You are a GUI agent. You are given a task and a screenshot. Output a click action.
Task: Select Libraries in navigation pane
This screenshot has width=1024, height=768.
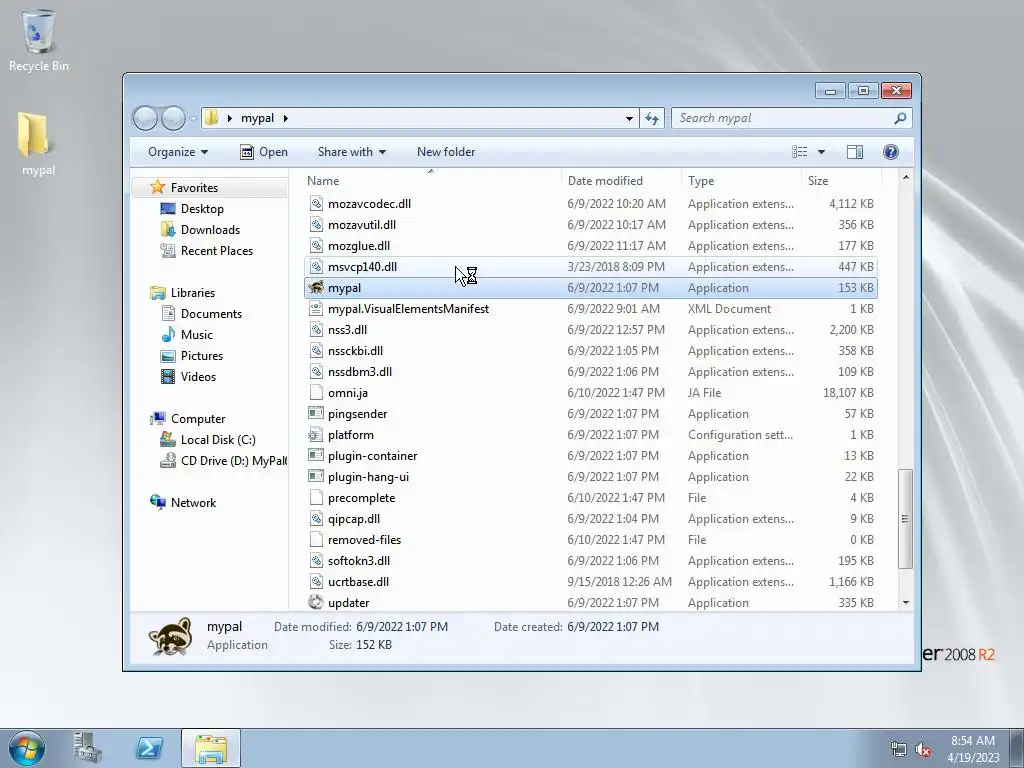(x=193, y=293)
